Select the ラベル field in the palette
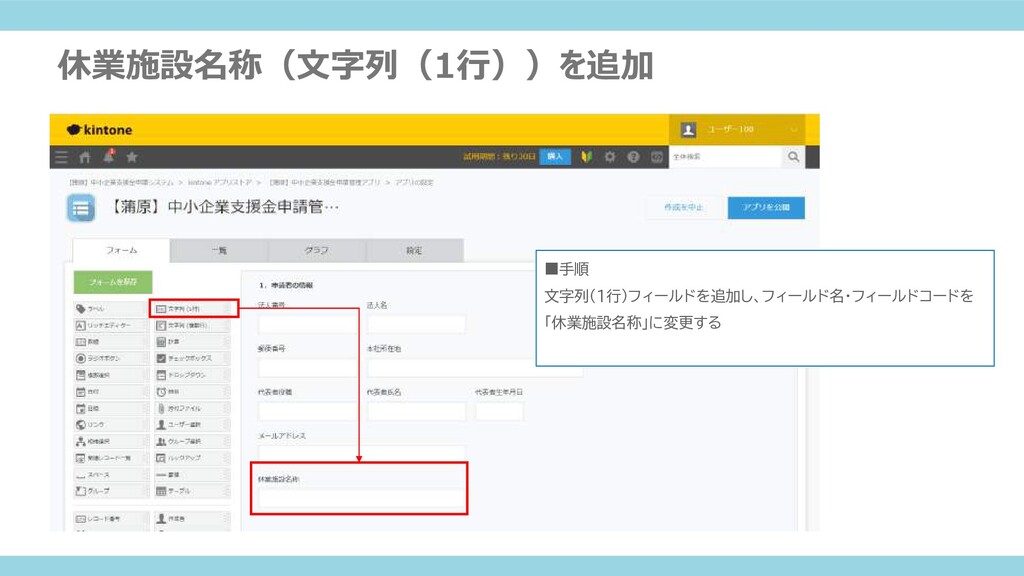1024x576 pixels. (112, 308)
